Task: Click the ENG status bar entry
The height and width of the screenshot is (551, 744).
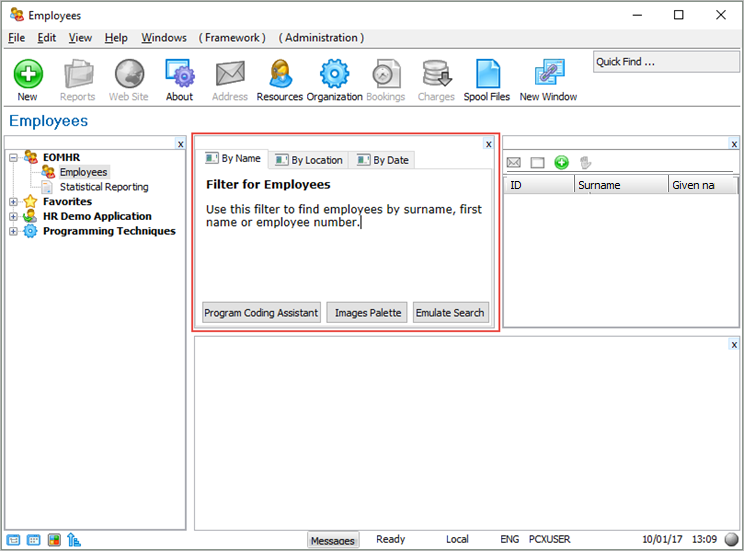Action: click(x=510, y=539)
